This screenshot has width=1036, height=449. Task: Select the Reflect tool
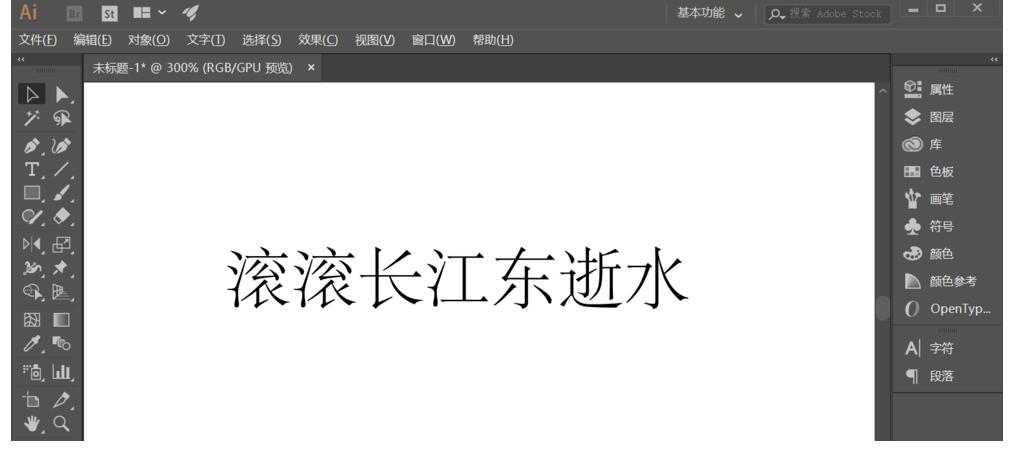pyautogui.click(x=32, y=244)
